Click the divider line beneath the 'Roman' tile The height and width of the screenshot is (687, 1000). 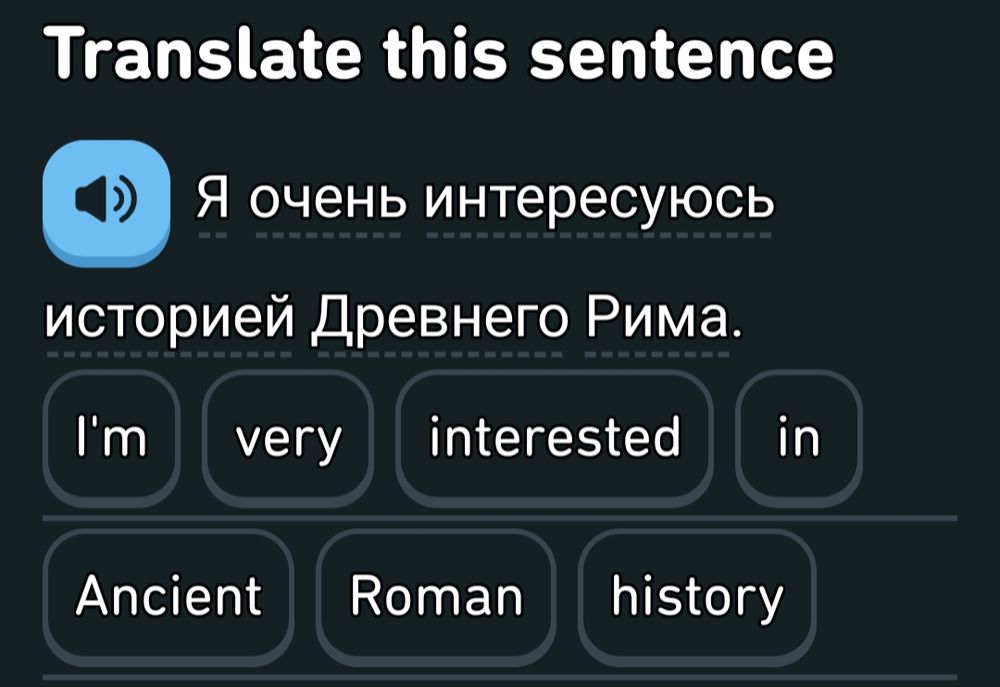click(436, 679)
